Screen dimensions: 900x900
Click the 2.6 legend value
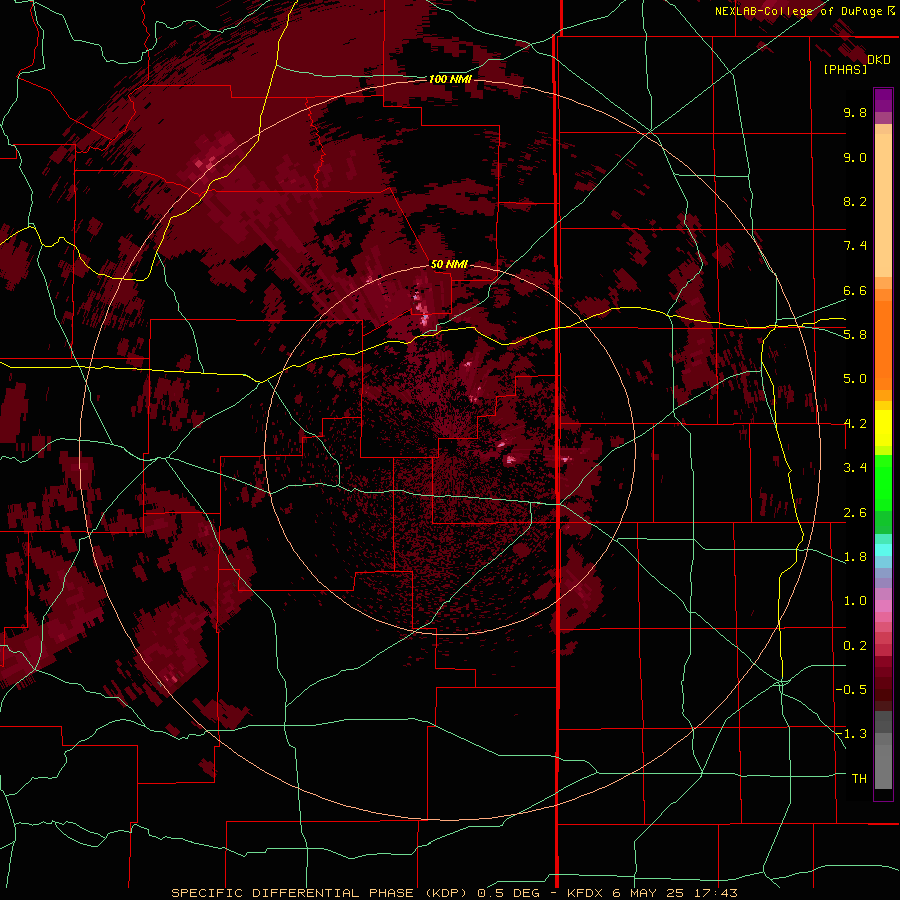click(x=855, y=513)
